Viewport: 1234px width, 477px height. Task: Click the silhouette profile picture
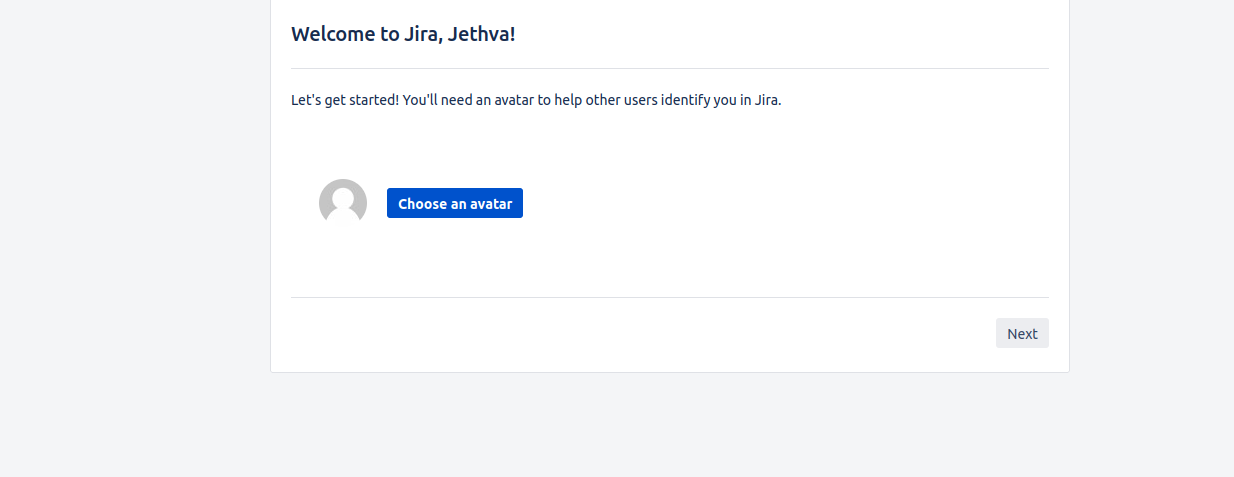[x=343, y=203]
